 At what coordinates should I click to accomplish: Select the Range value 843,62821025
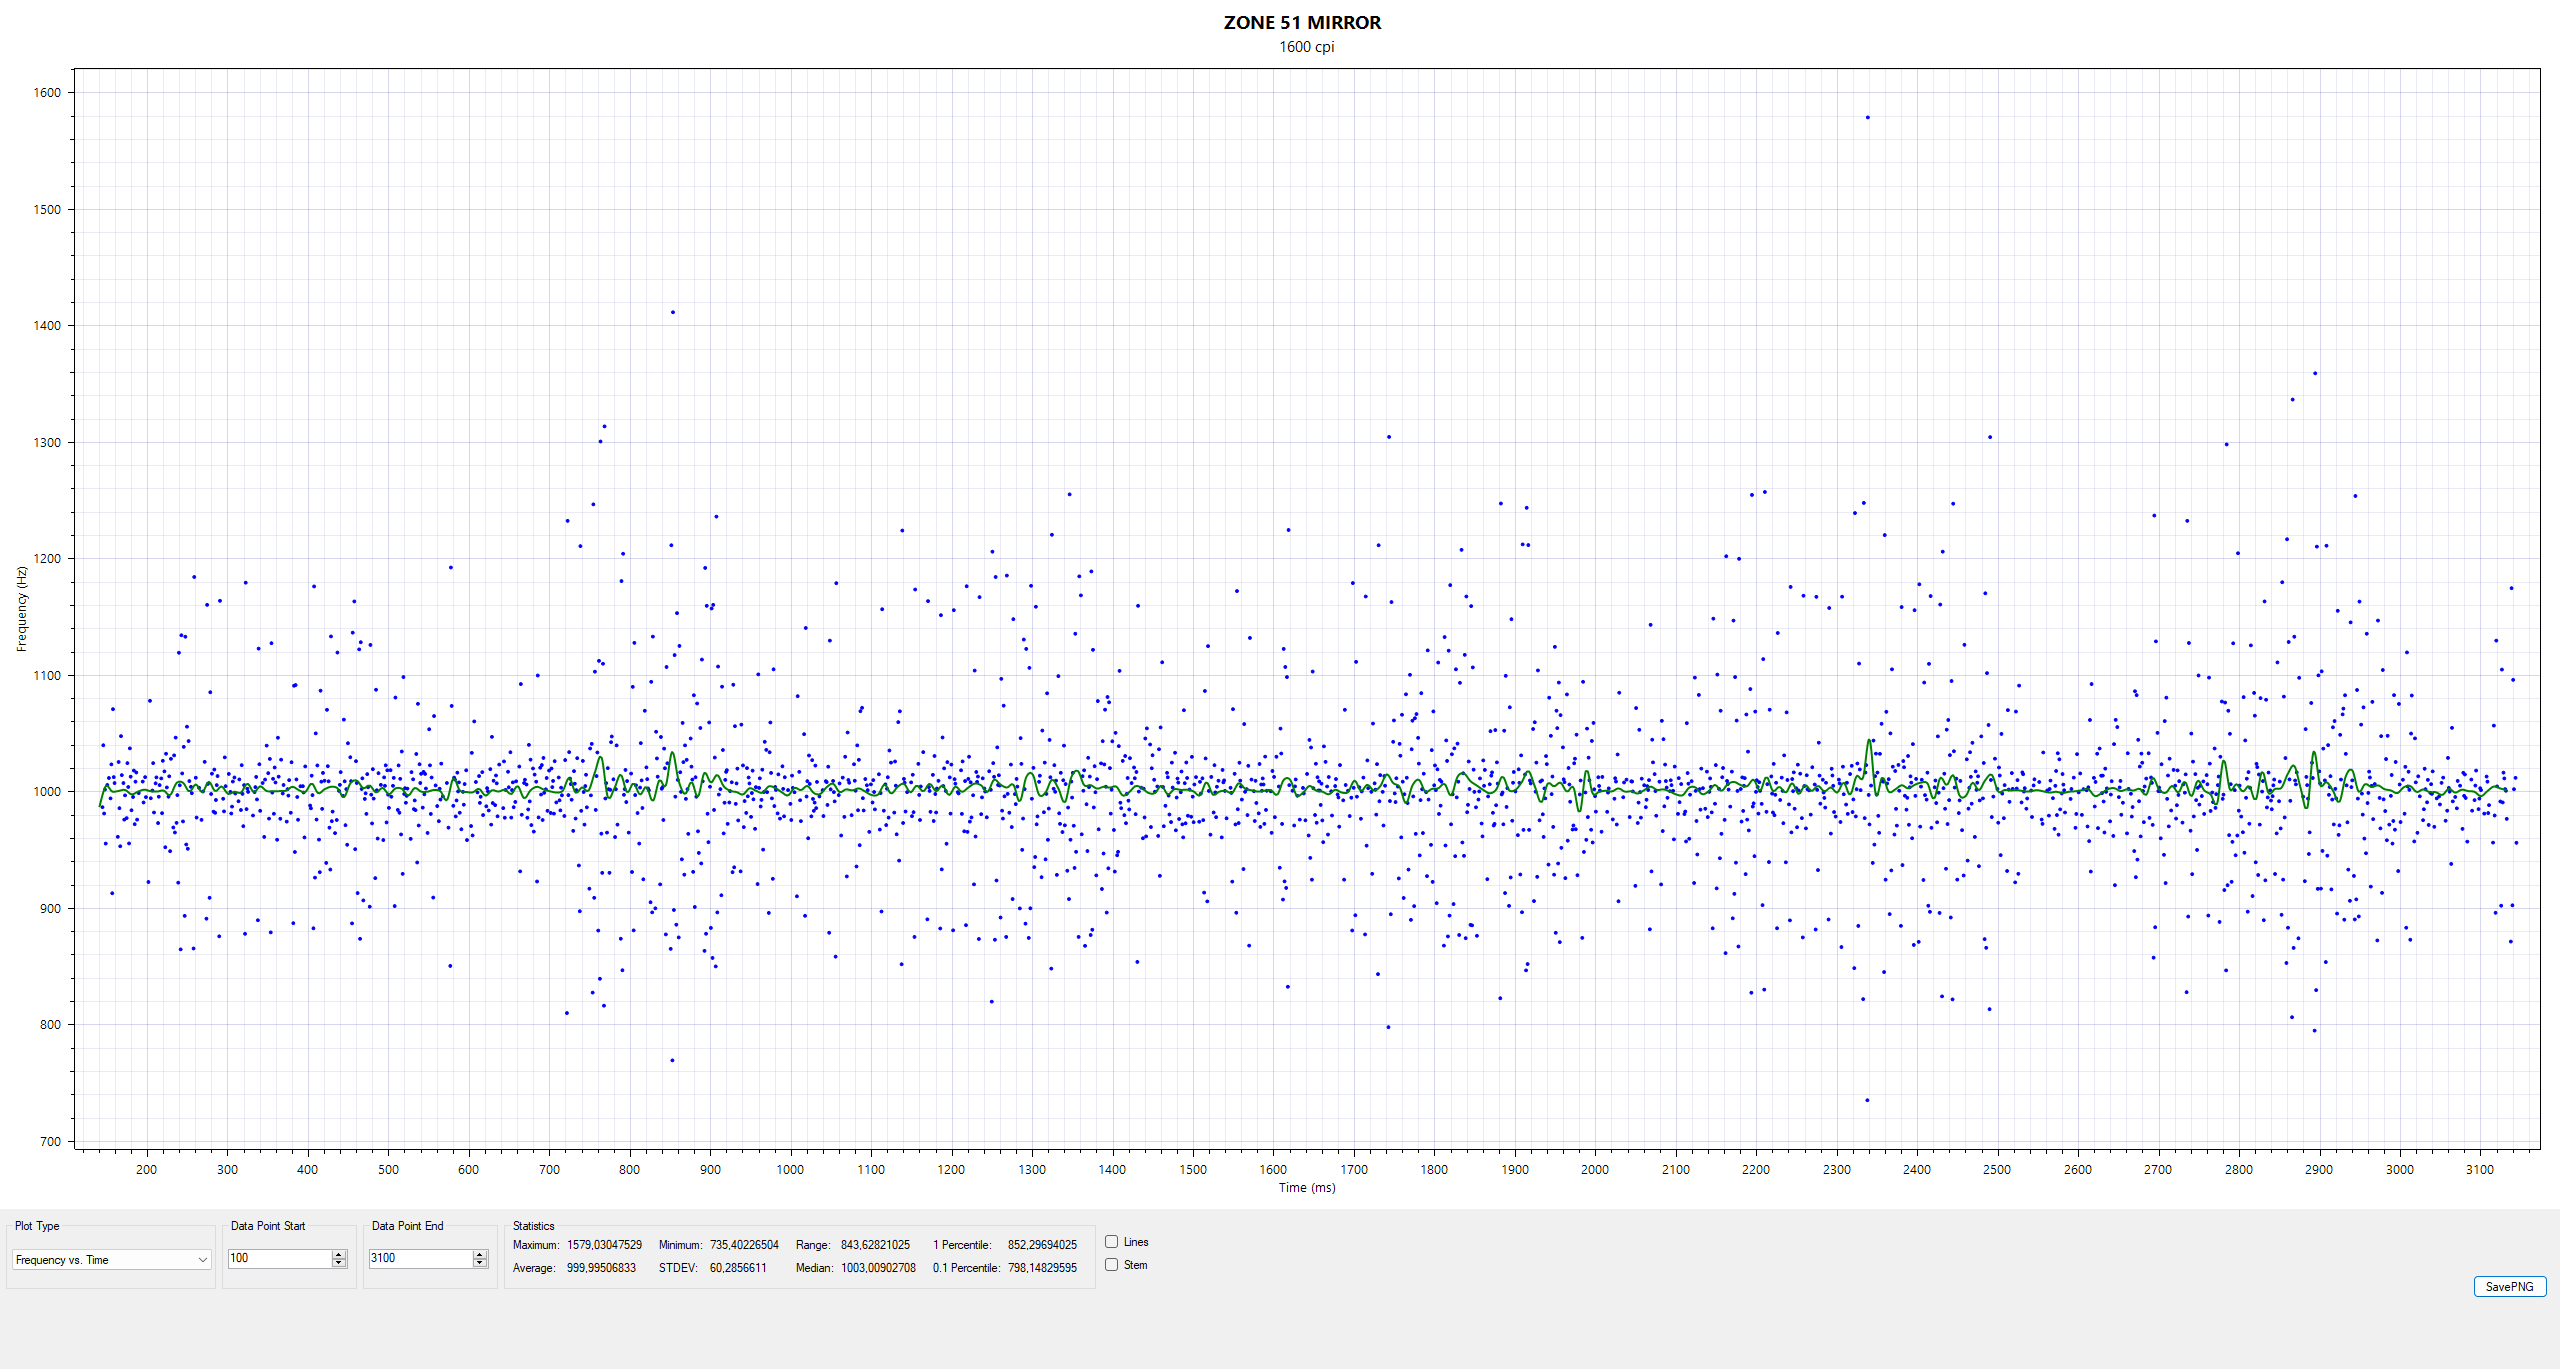pyautogui.click(x=875, y=1245)
